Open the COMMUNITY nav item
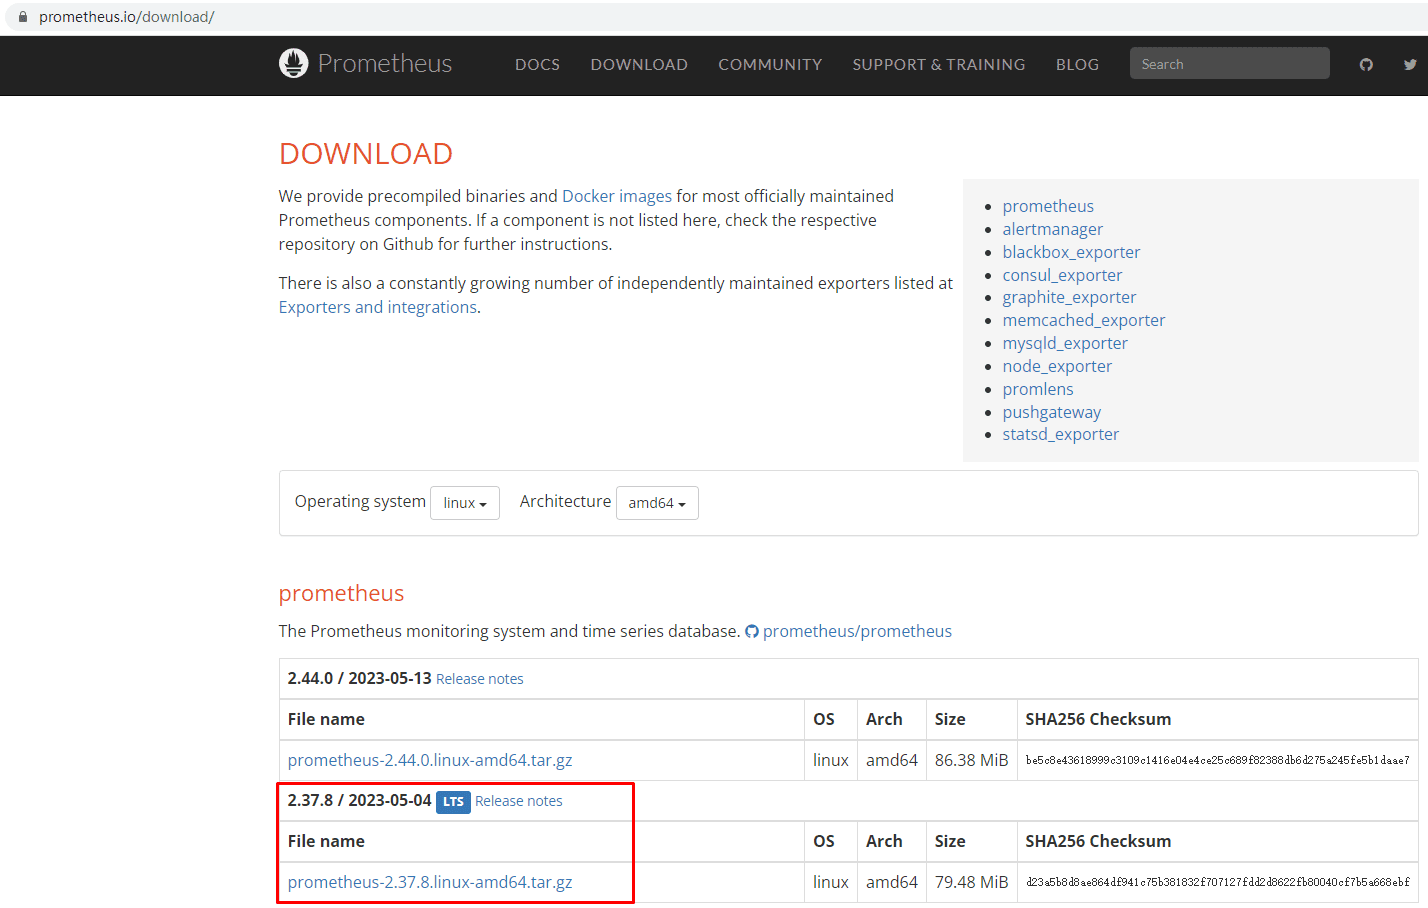The width and height of the screenshot is (1428, 908). [770, 64]
